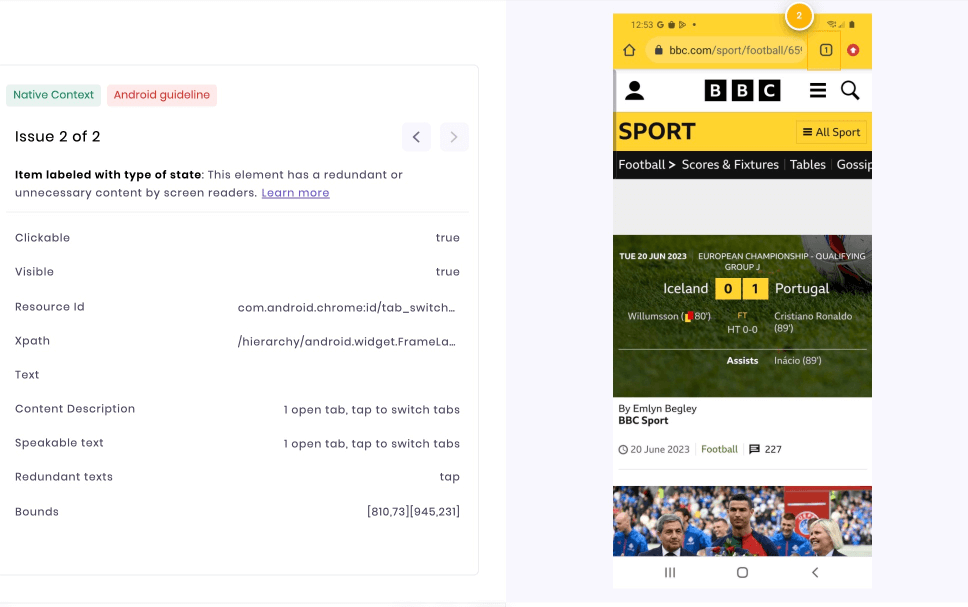Go to the next issue

point(454,137)
